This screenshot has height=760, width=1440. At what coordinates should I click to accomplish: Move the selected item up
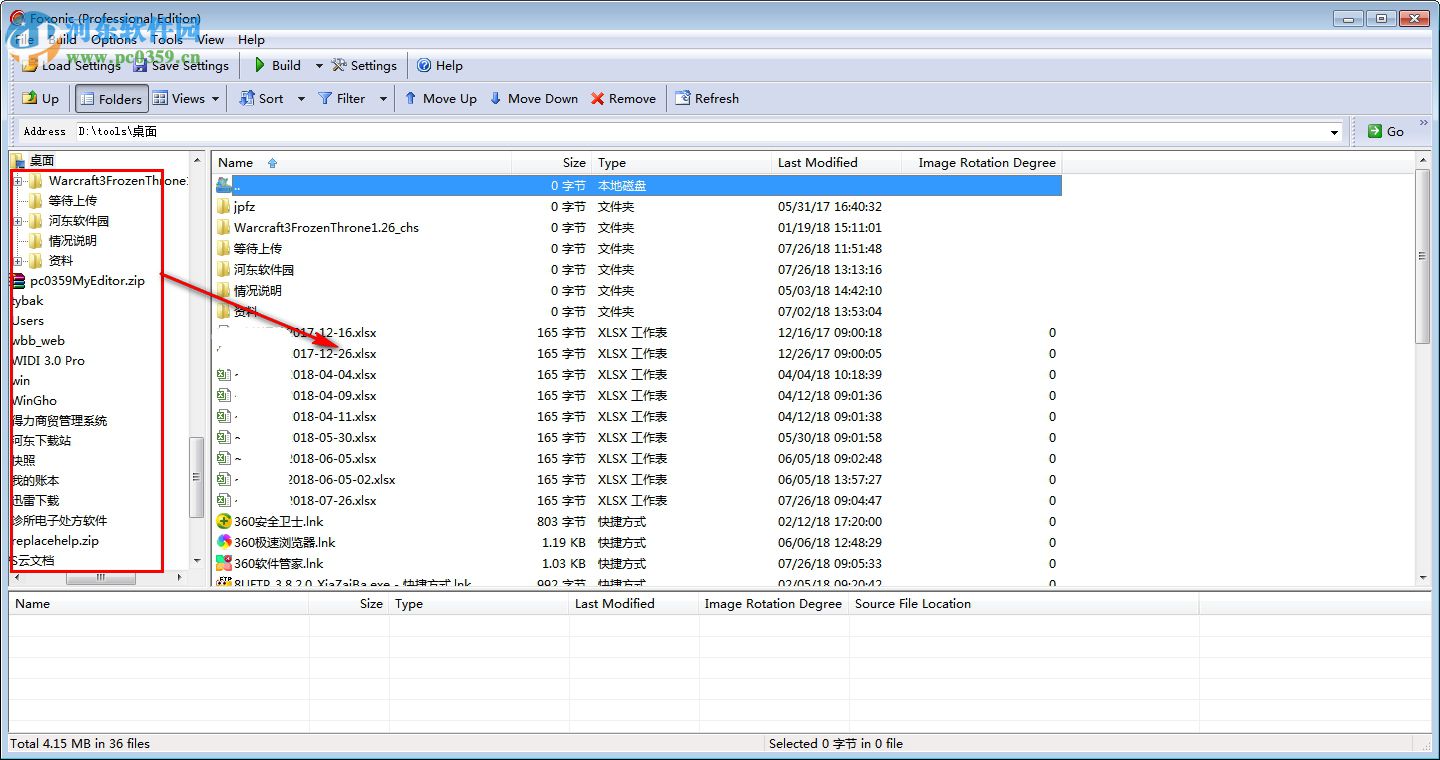tap(439, 99)
